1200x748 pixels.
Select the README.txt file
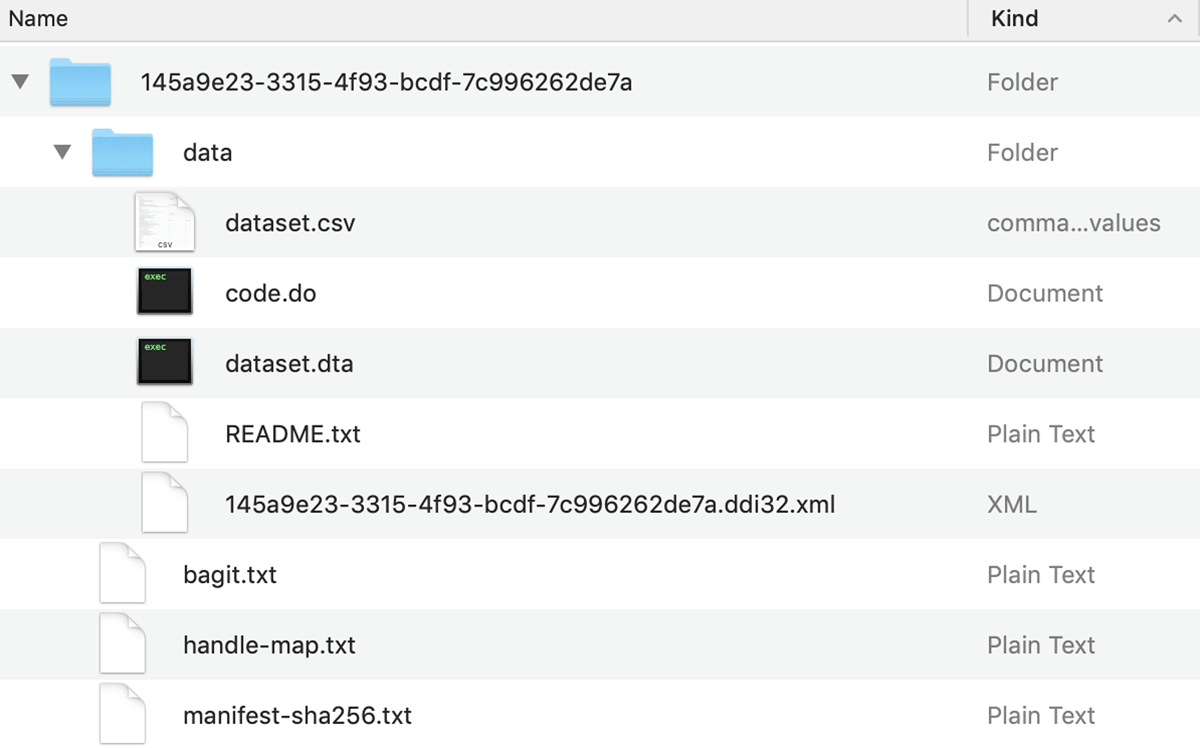[293, 433]
